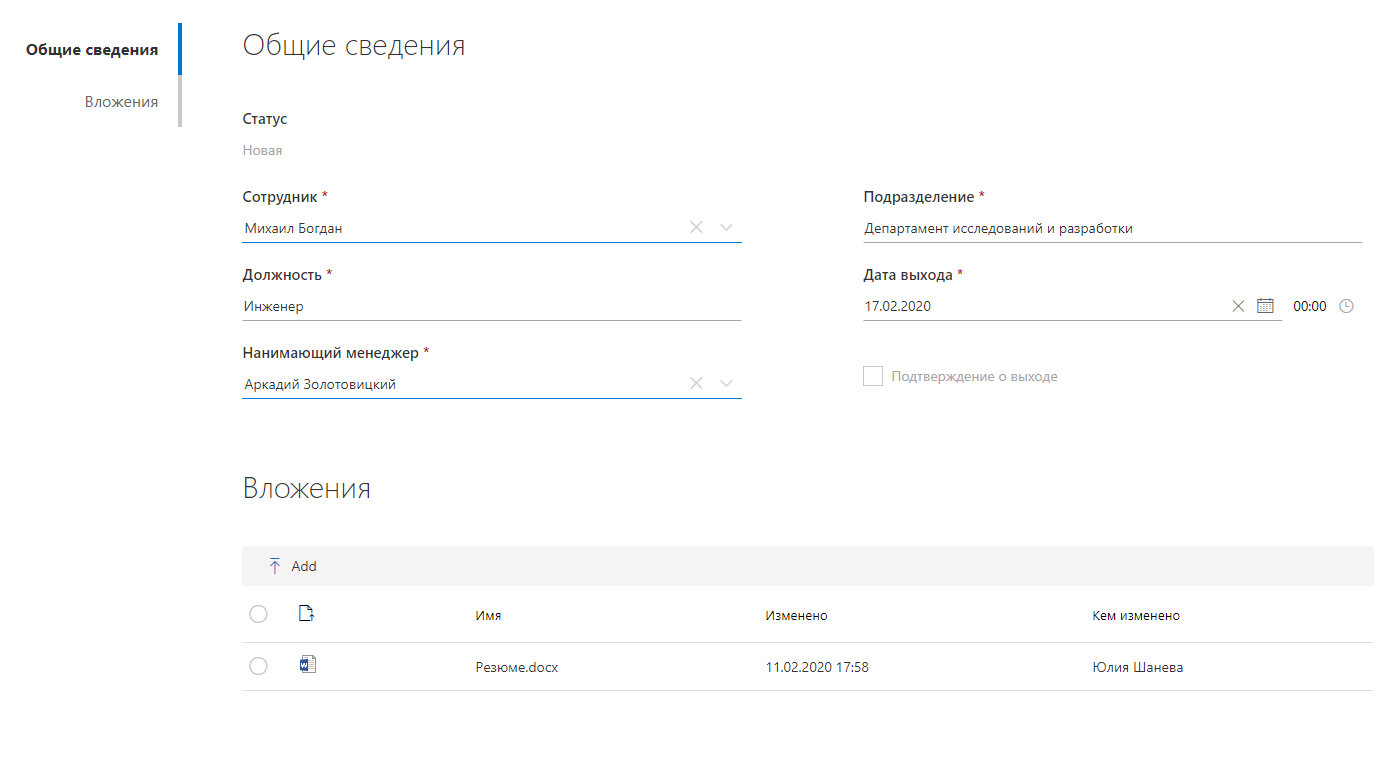1377x759 pixels.
Task: Switch to the Вложения section in sidebar
Action: coord(121,101)
